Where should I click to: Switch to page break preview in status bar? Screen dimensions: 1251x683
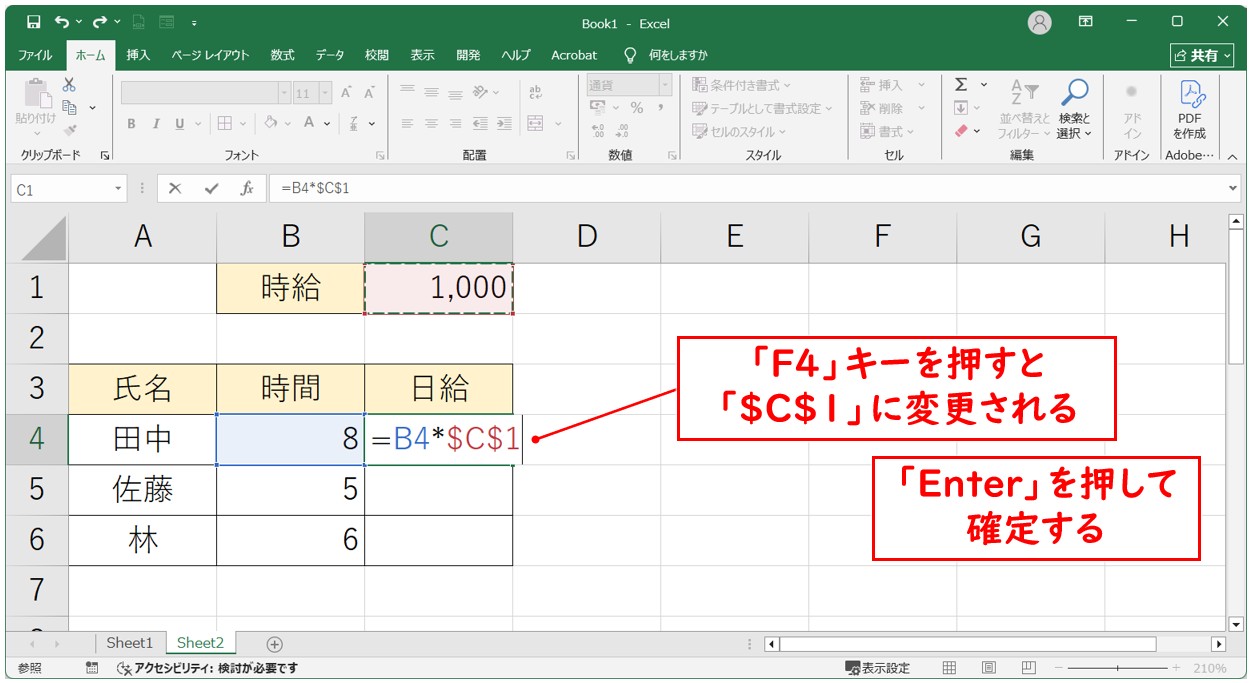click(1028, 667)
